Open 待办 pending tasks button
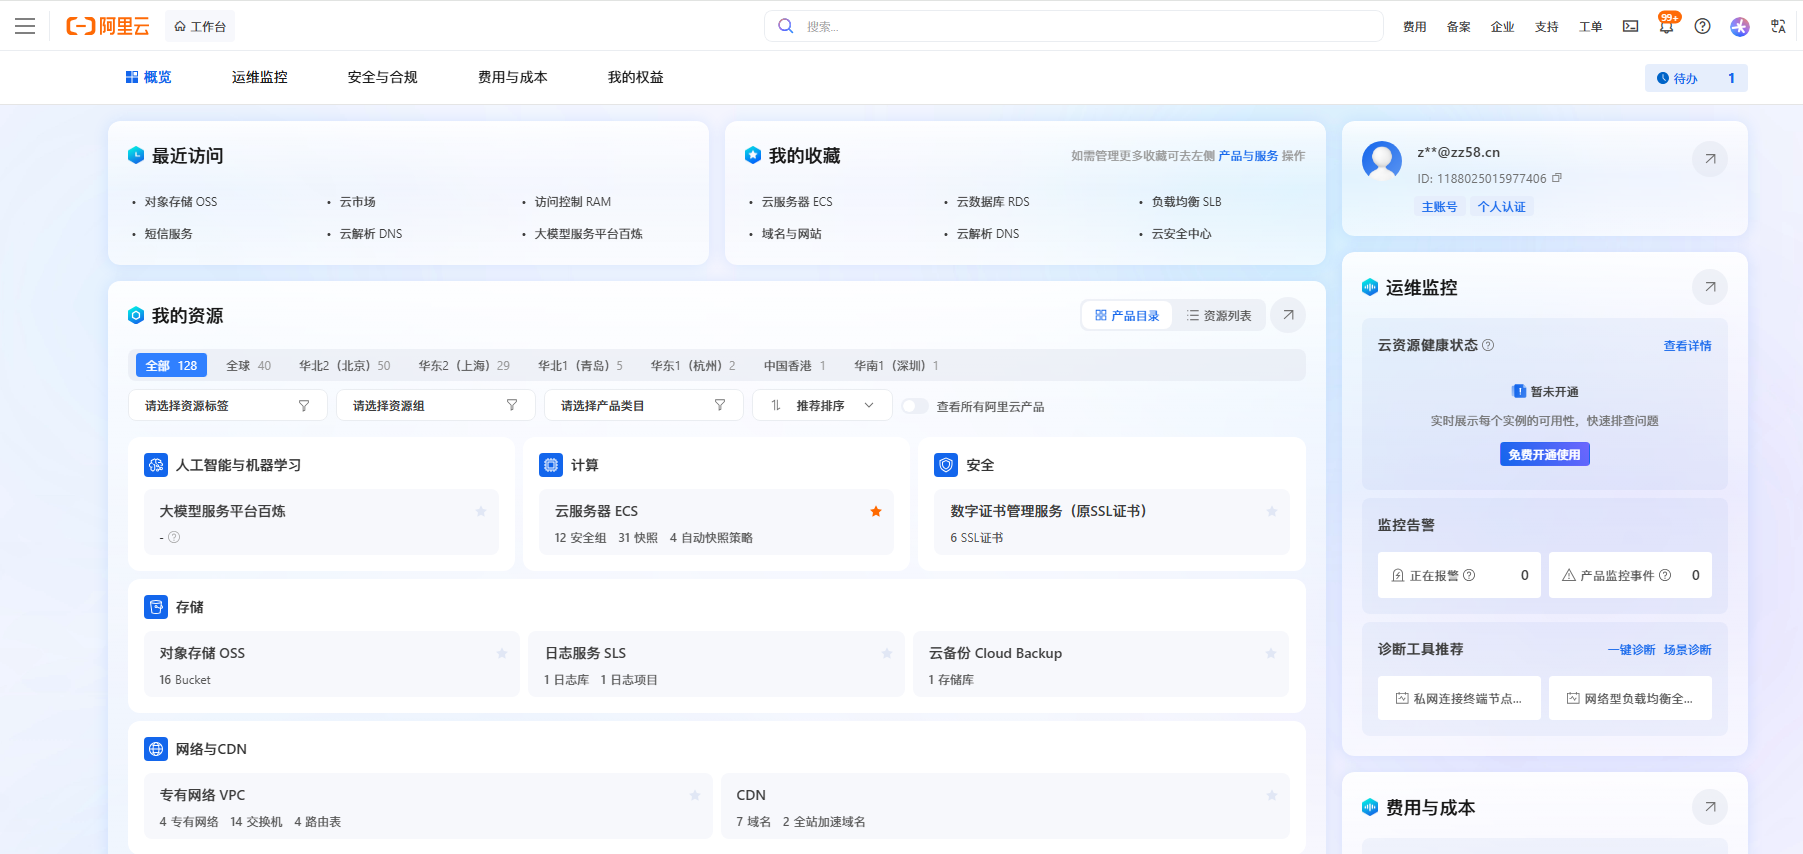1803x854 pixels. tap(1696, 78)
